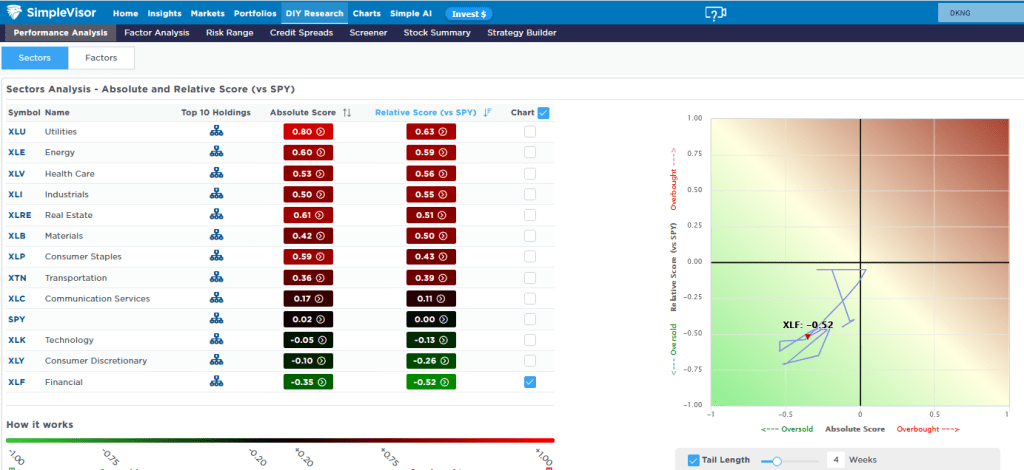This screenshot has height=470, width=1024.
Task: Sort by Relative Score sort icon
Action: tap(487, 113)
